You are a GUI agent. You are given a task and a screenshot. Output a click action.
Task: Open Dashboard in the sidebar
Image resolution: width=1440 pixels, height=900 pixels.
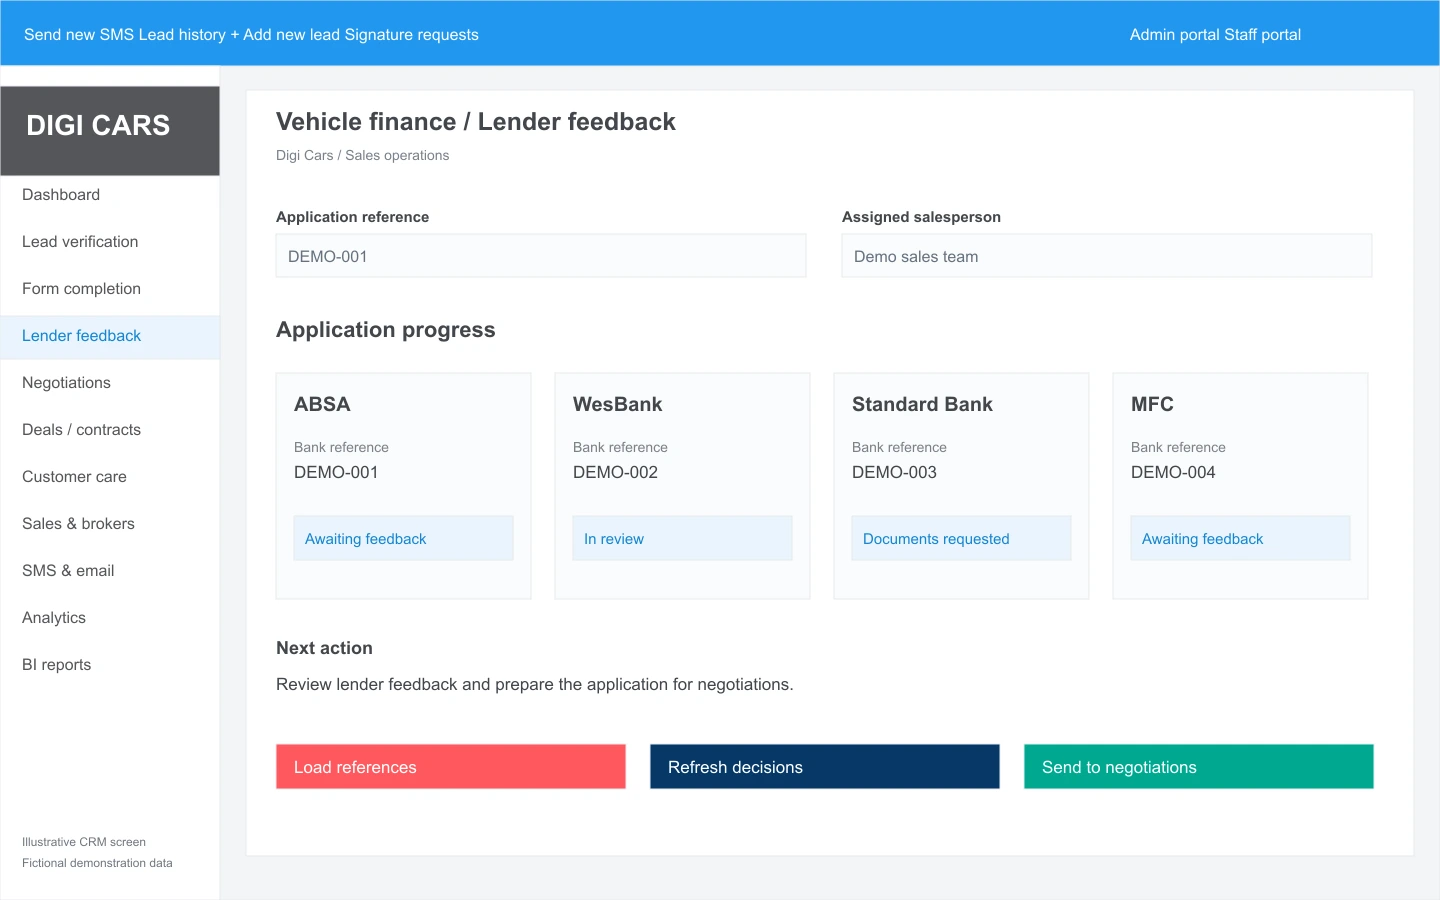click(110, 195)
